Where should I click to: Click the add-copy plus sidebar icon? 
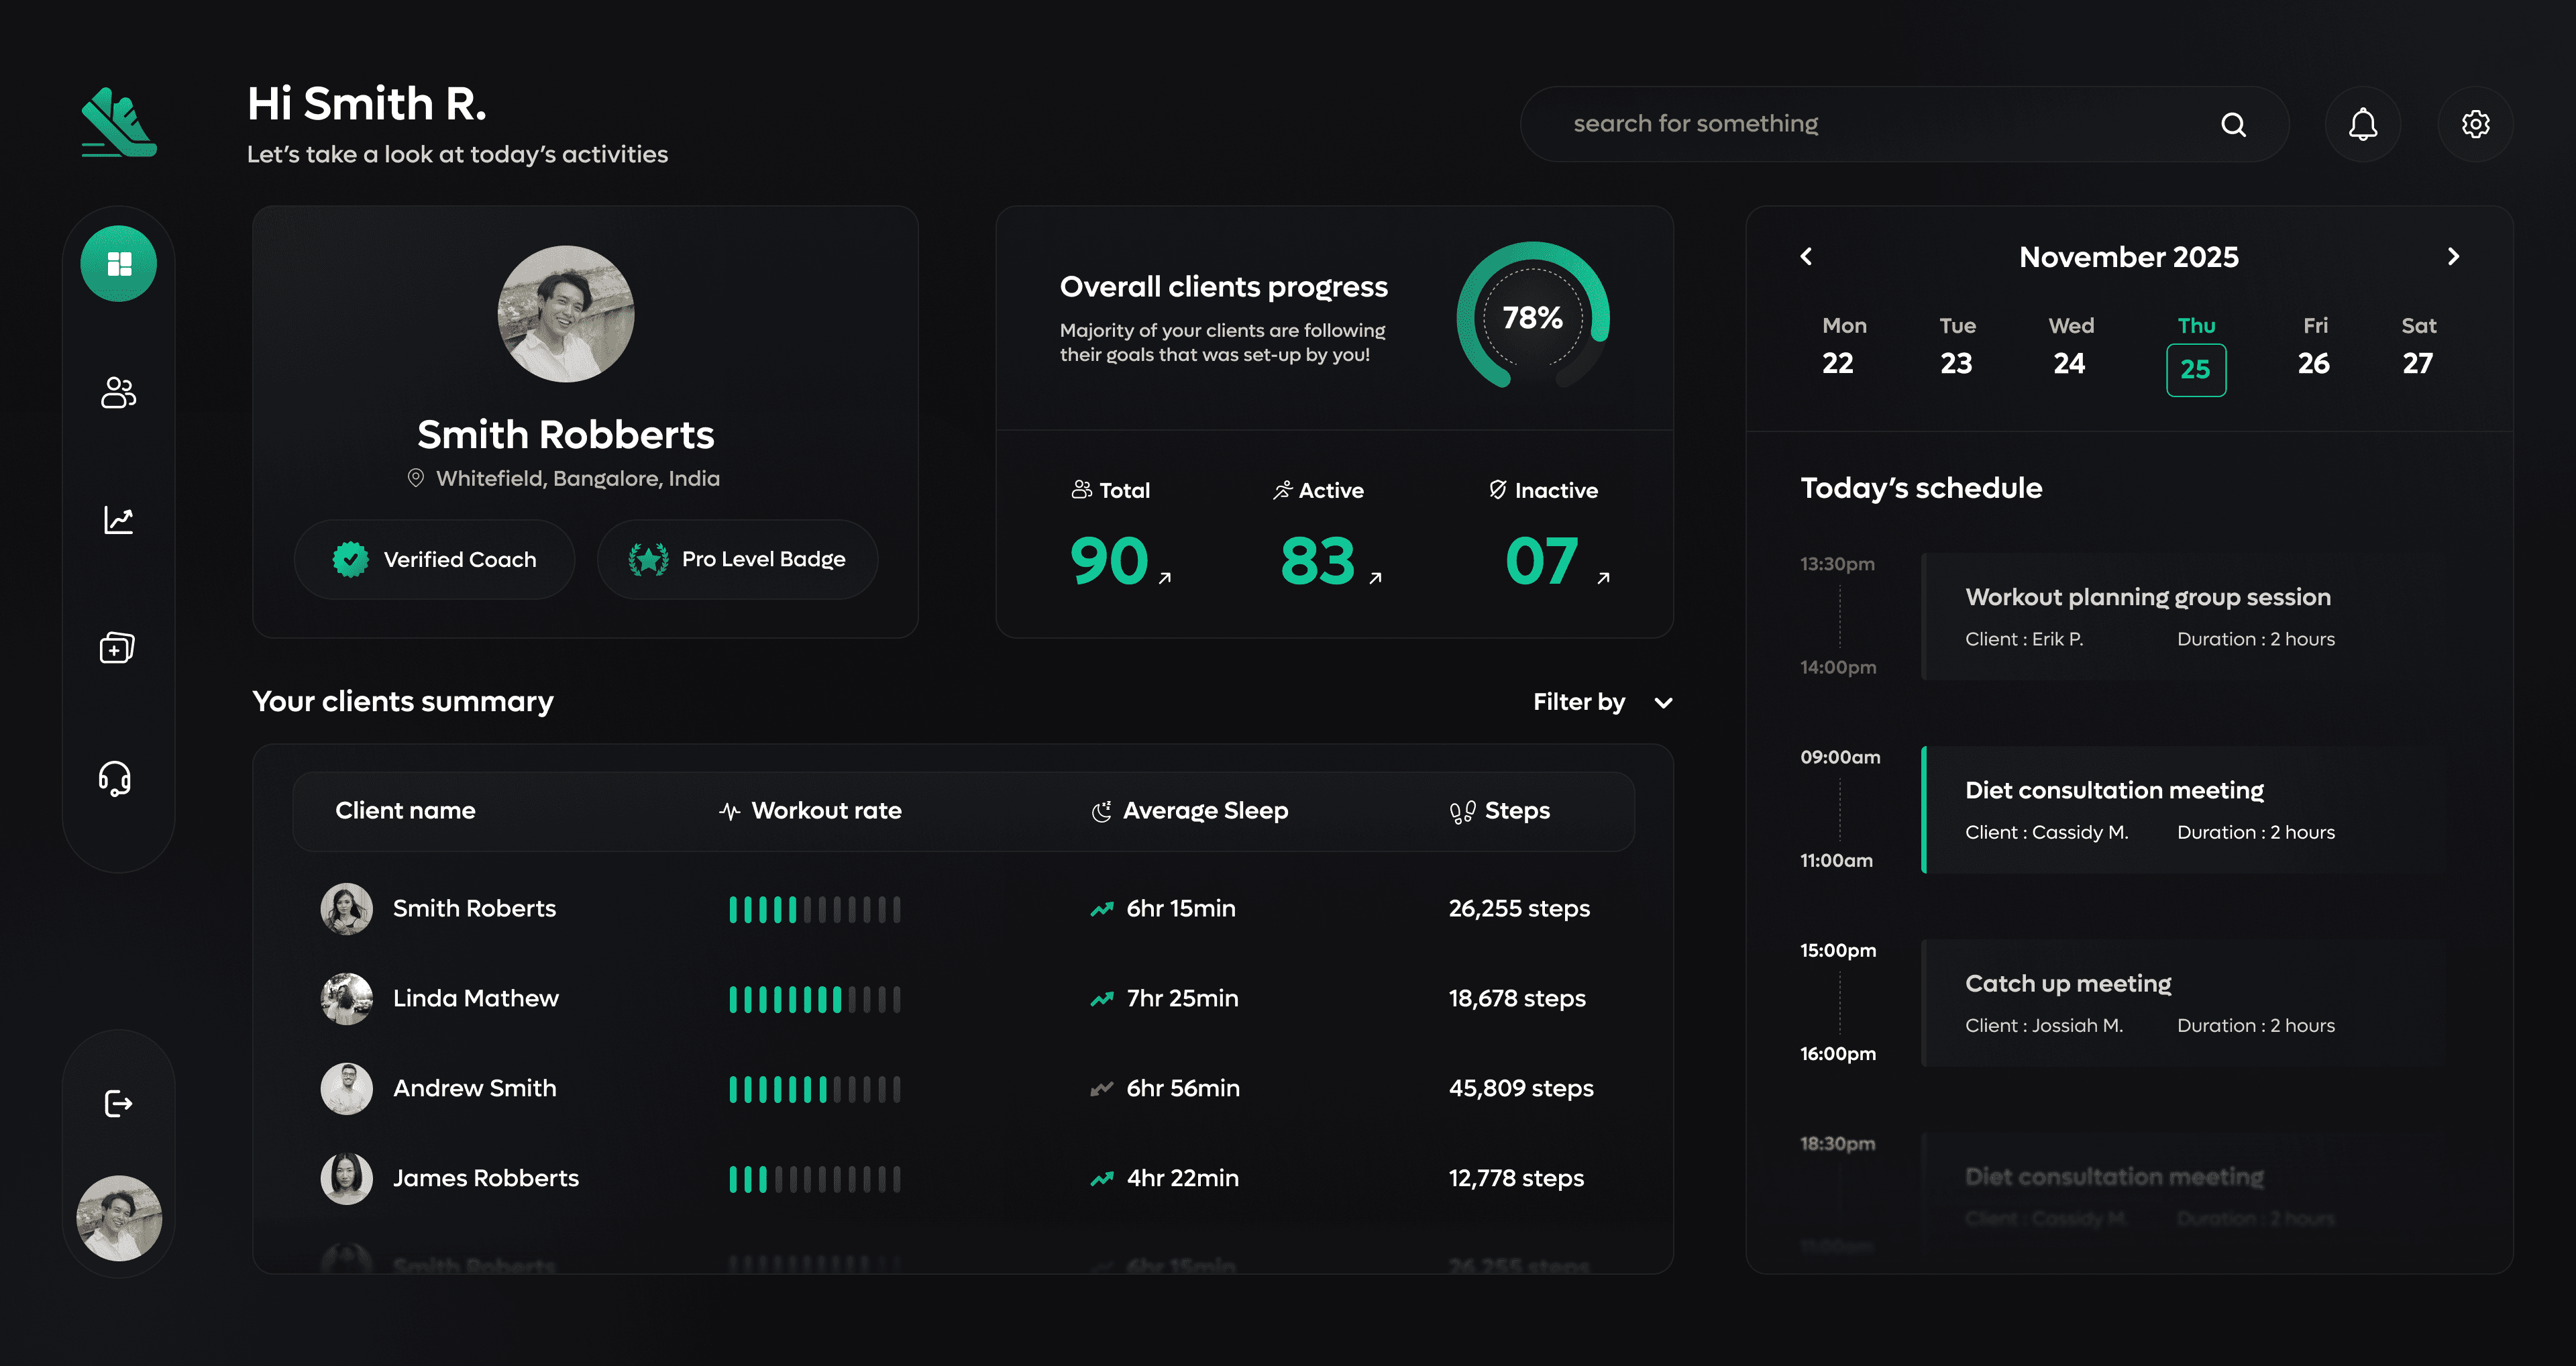pyautogui.click(x=117, y=648)
